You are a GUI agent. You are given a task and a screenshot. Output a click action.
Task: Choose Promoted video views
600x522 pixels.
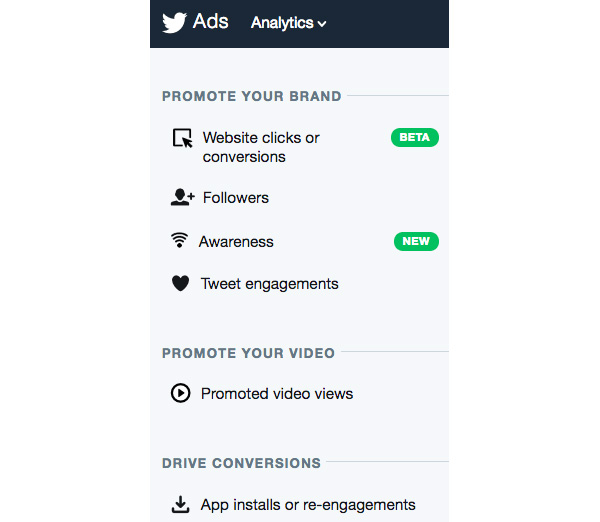277,394
